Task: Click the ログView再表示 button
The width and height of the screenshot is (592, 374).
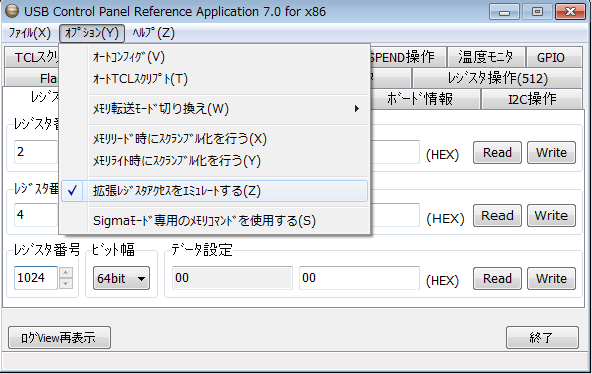Action: click(59, 338)
